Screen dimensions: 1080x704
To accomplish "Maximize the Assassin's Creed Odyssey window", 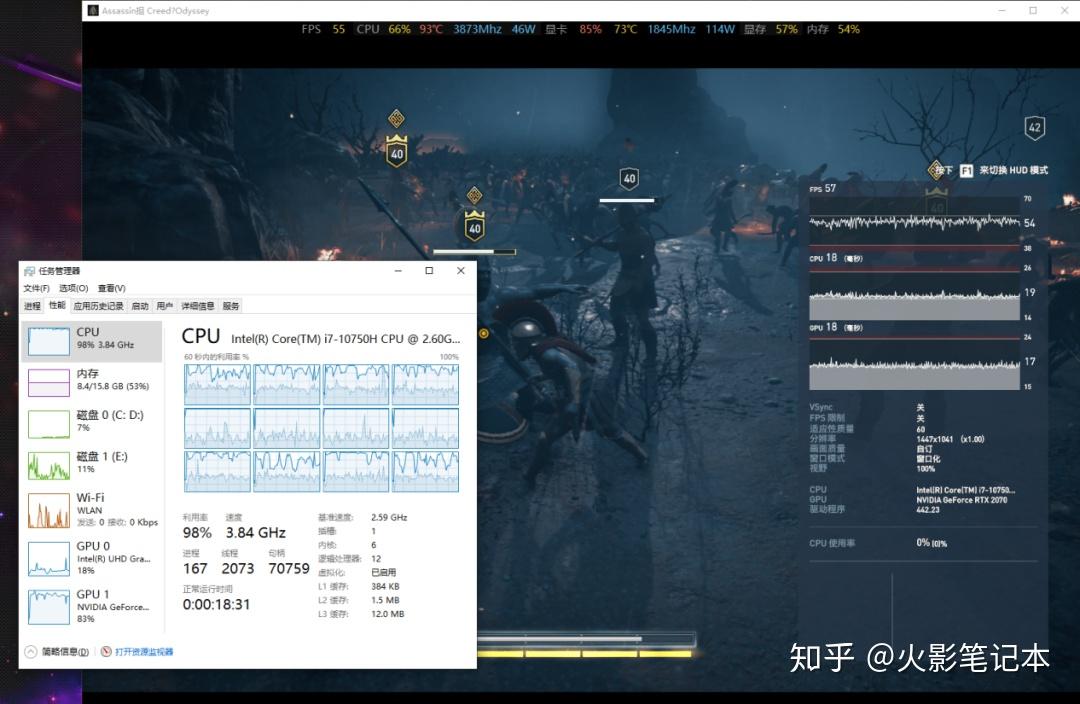I will pos(1033,10).
